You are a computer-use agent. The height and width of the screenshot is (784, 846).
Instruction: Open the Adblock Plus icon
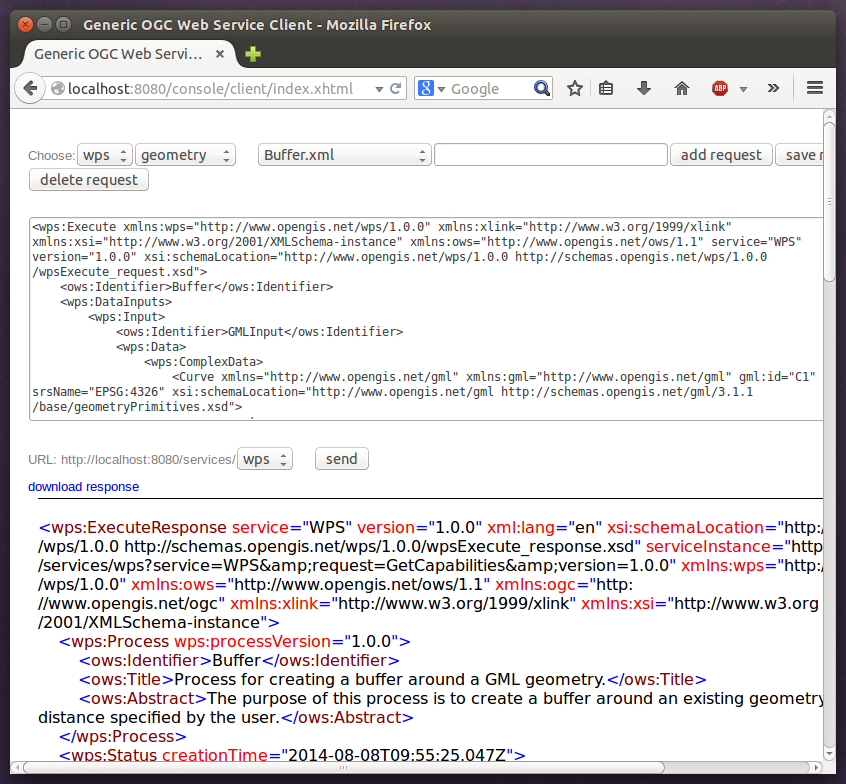[720, 88]
